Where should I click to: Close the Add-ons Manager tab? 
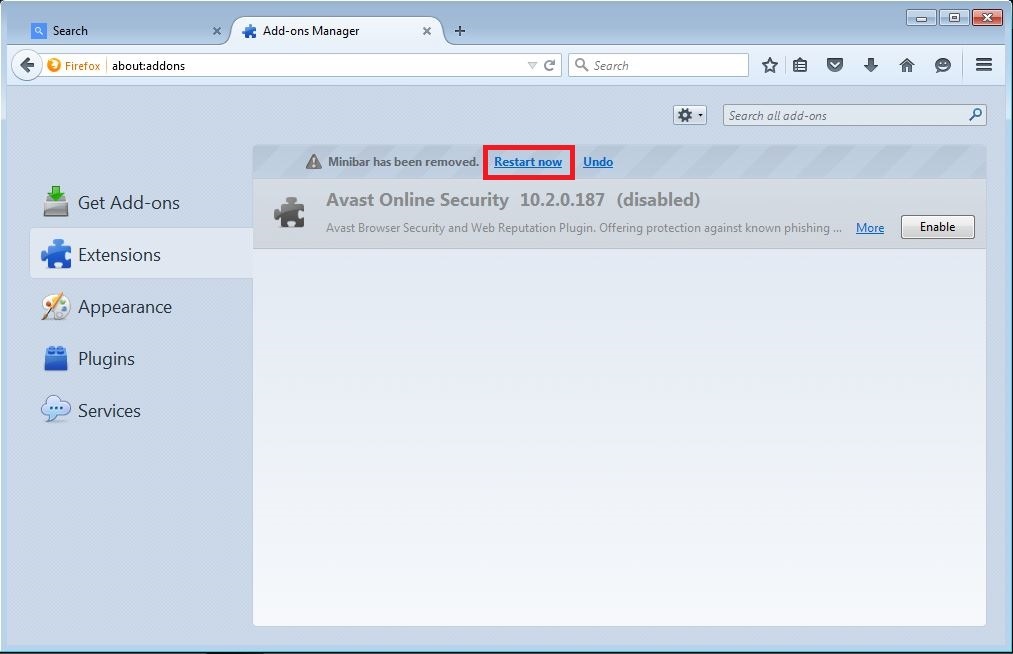tap(426, 31)
